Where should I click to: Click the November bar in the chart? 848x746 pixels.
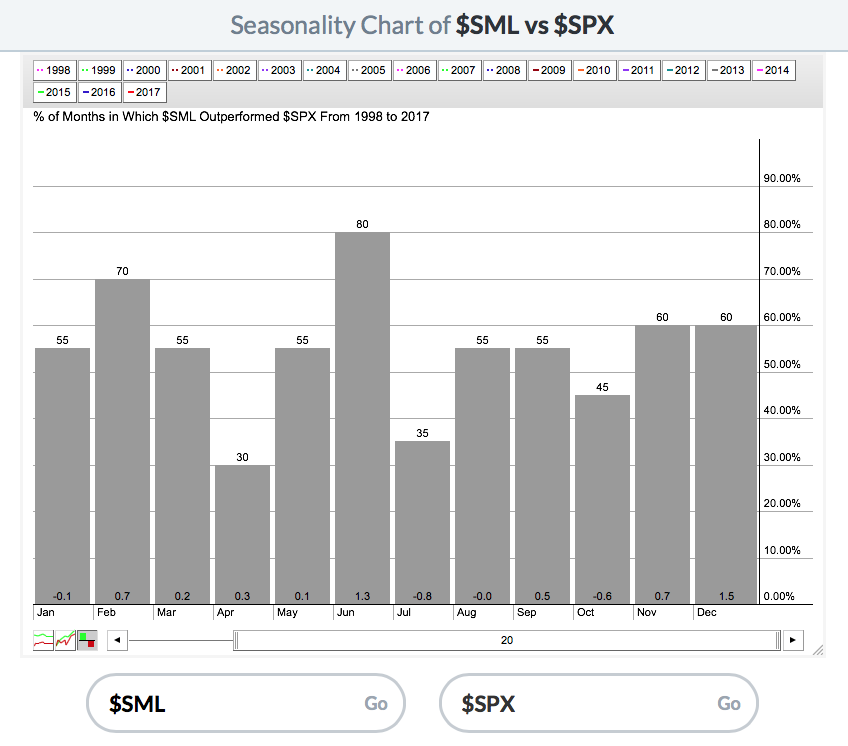(x=662, y=465)
